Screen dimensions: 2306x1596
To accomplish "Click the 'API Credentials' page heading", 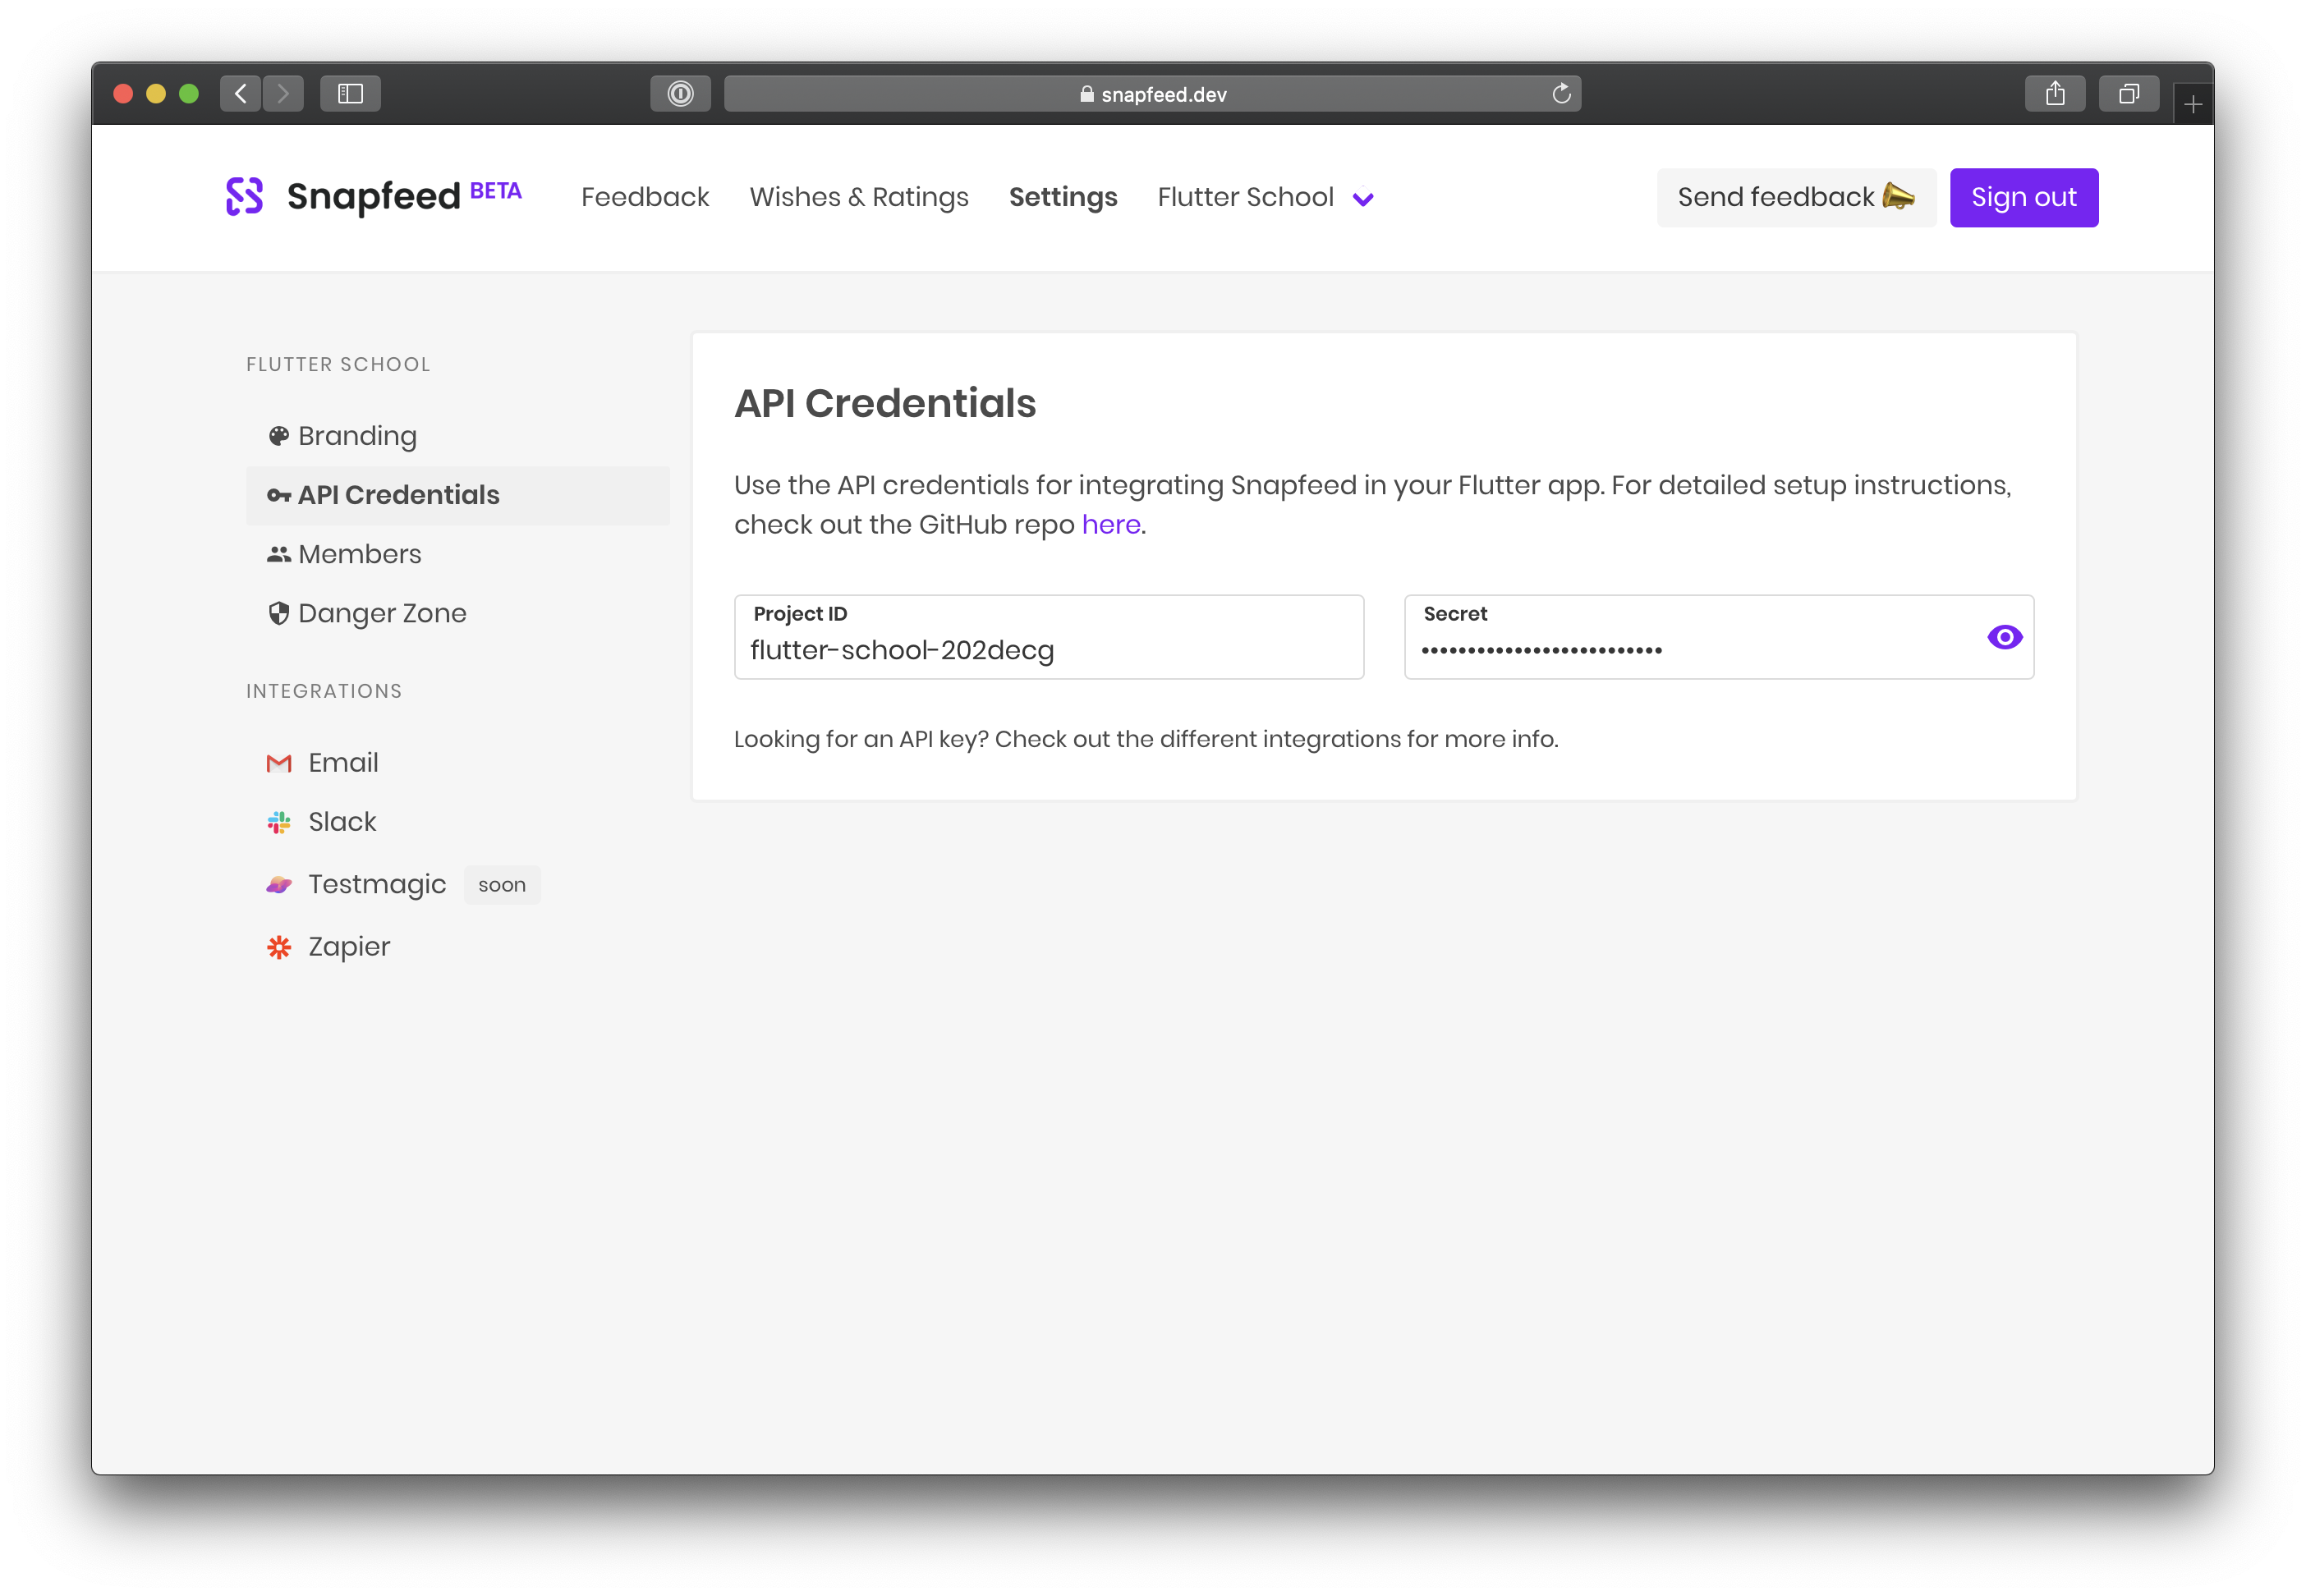I will pos(885,403).
